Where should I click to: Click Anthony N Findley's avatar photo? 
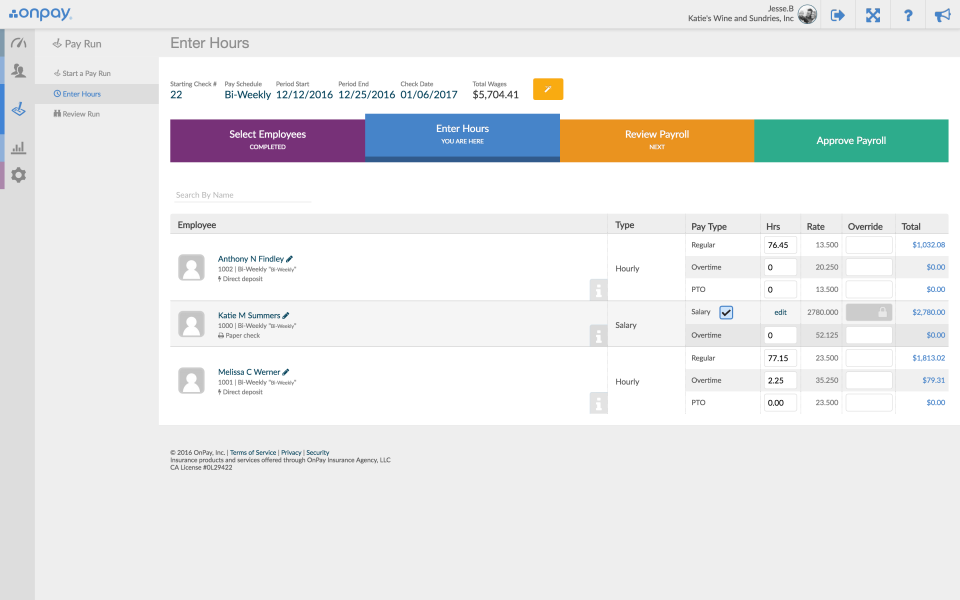pos(191,268)
